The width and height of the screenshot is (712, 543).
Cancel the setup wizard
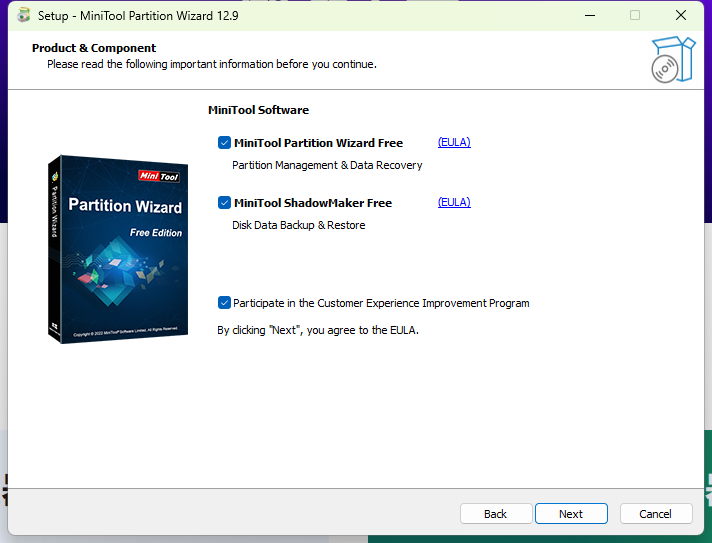[656, 513]
